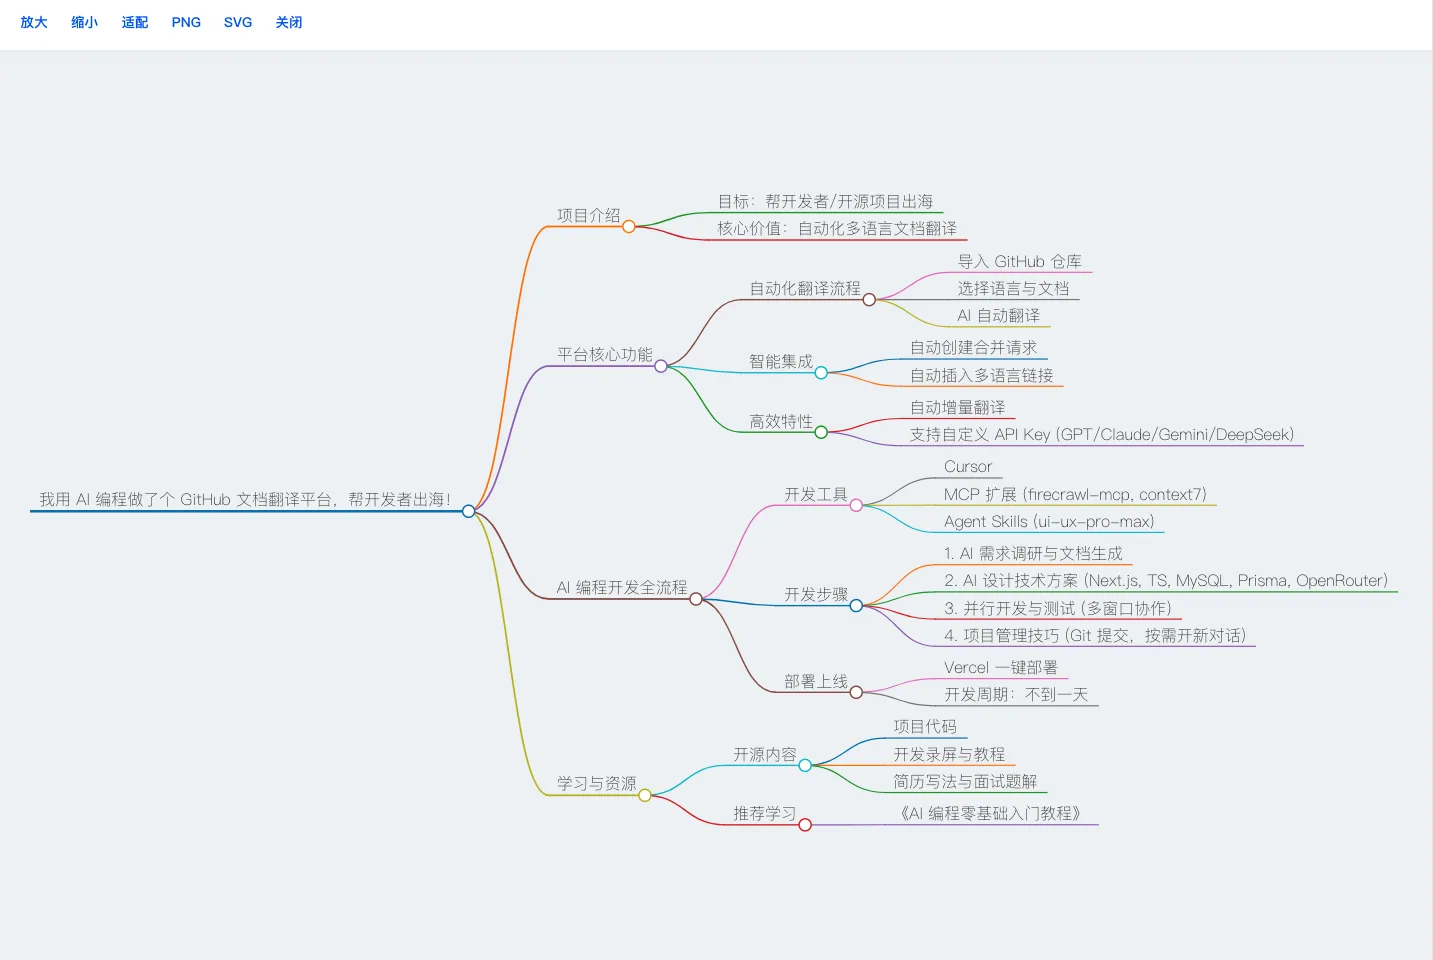Click the 放大 zoom-in button
1433x960 pixels.
click(34, 22)
